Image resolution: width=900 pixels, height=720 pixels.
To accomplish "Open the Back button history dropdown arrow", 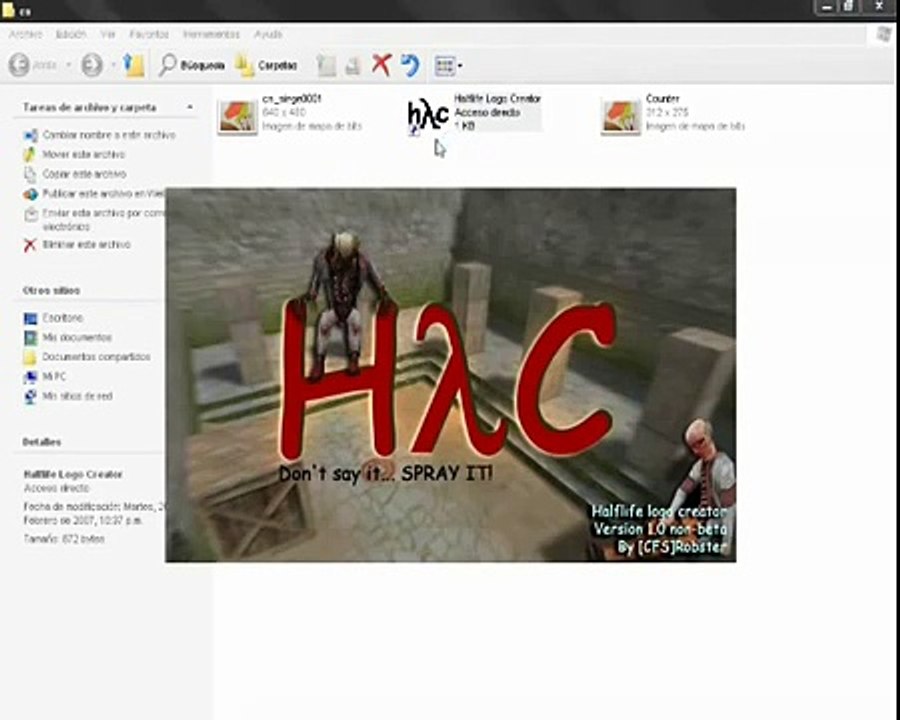I will click(x=68, y=65).
